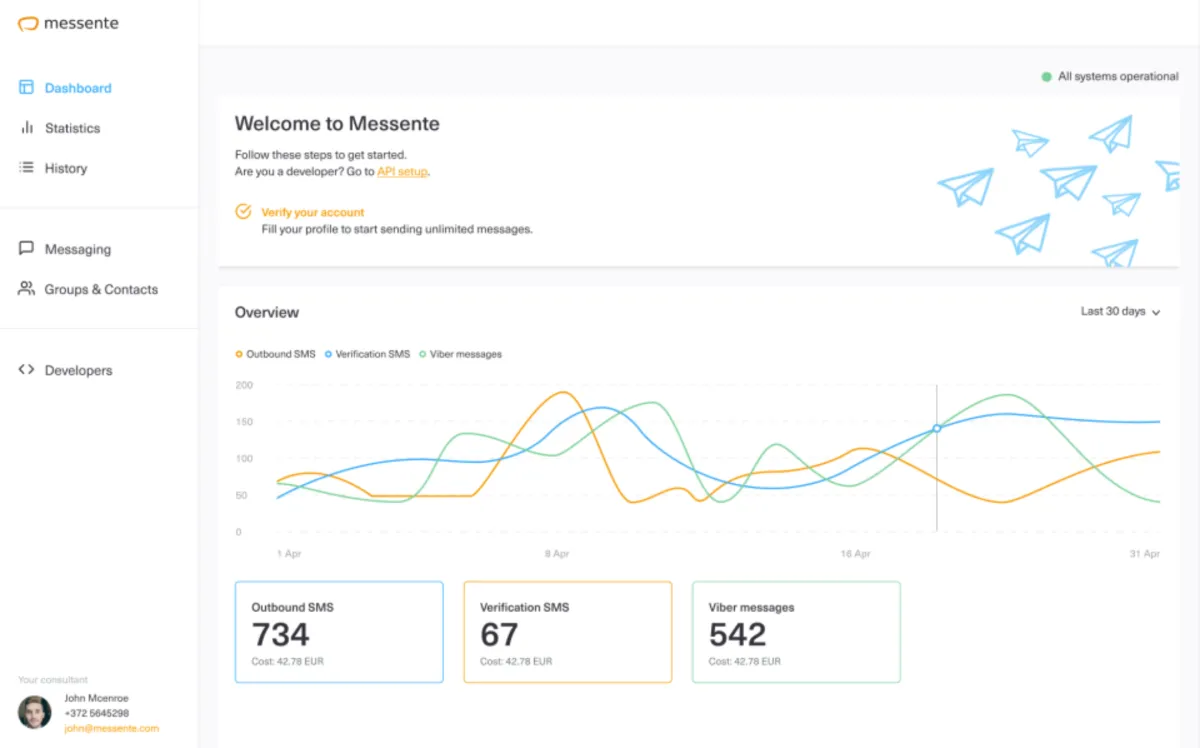The width and height of the screenshot is (1200, 748).
Task: Click the 1 Apr axis label
Action: 289,553
